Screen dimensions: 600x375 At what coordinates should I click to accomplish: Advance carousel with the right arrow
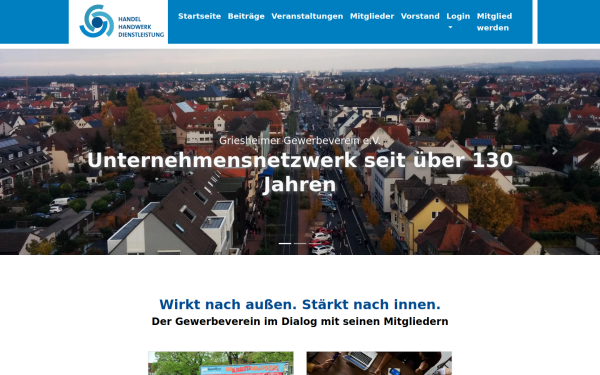[x=554, y=151]
